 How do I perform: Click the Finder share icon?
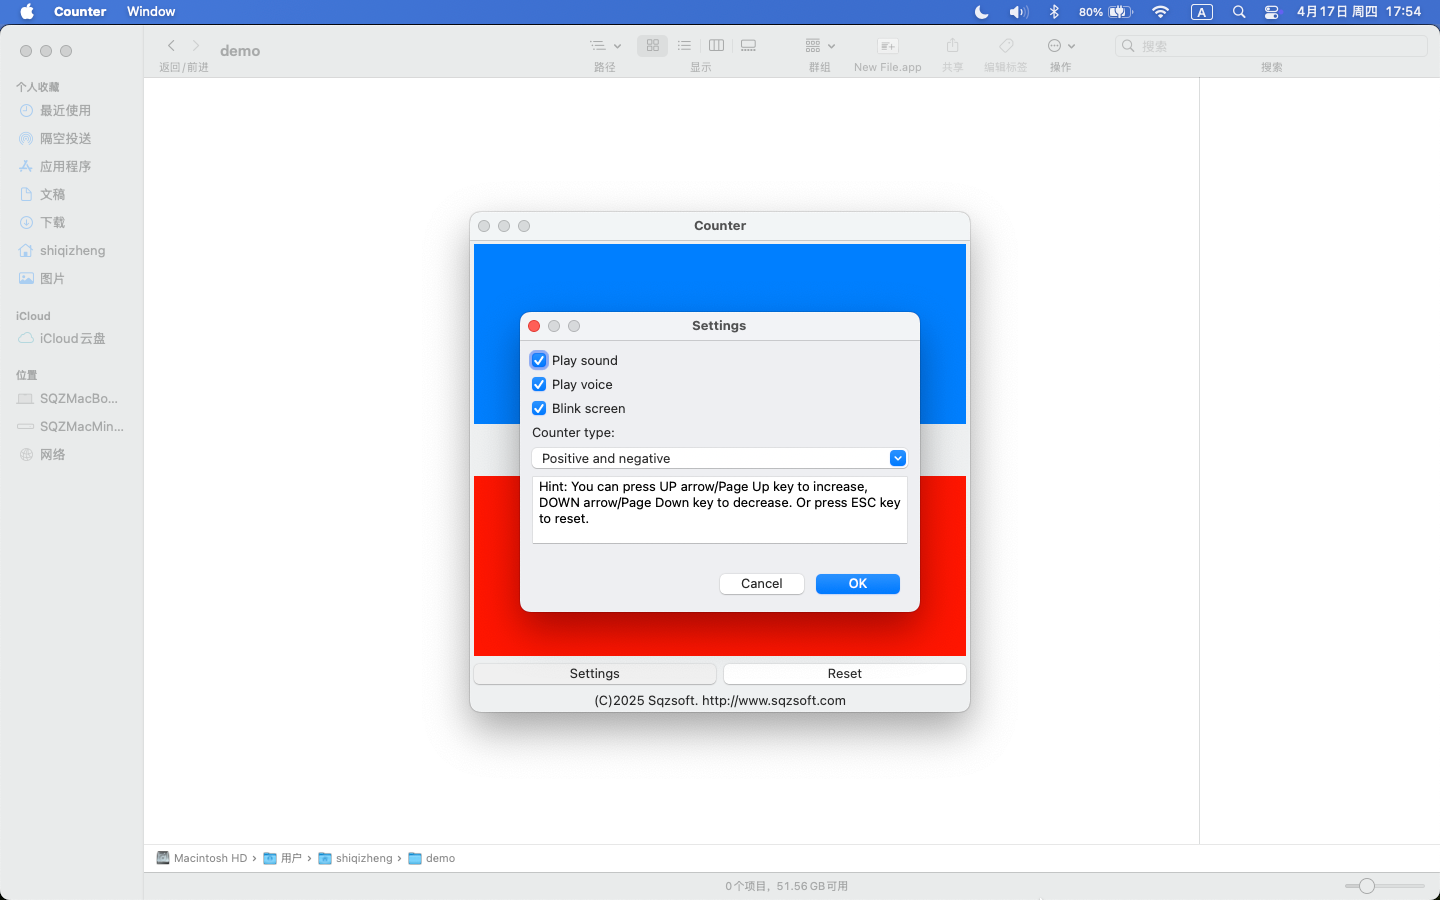point(953,46)
